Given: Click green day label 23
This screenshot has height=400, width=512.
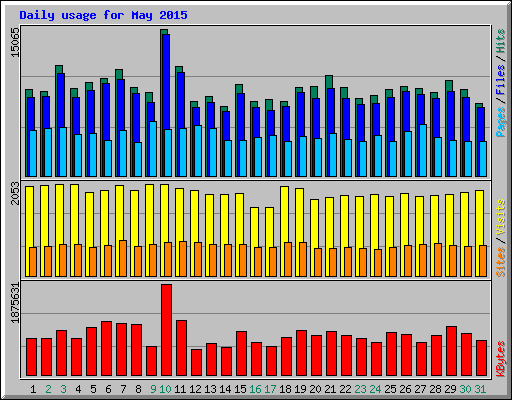Looking at the screenshot, I should [x=360, y=389].
